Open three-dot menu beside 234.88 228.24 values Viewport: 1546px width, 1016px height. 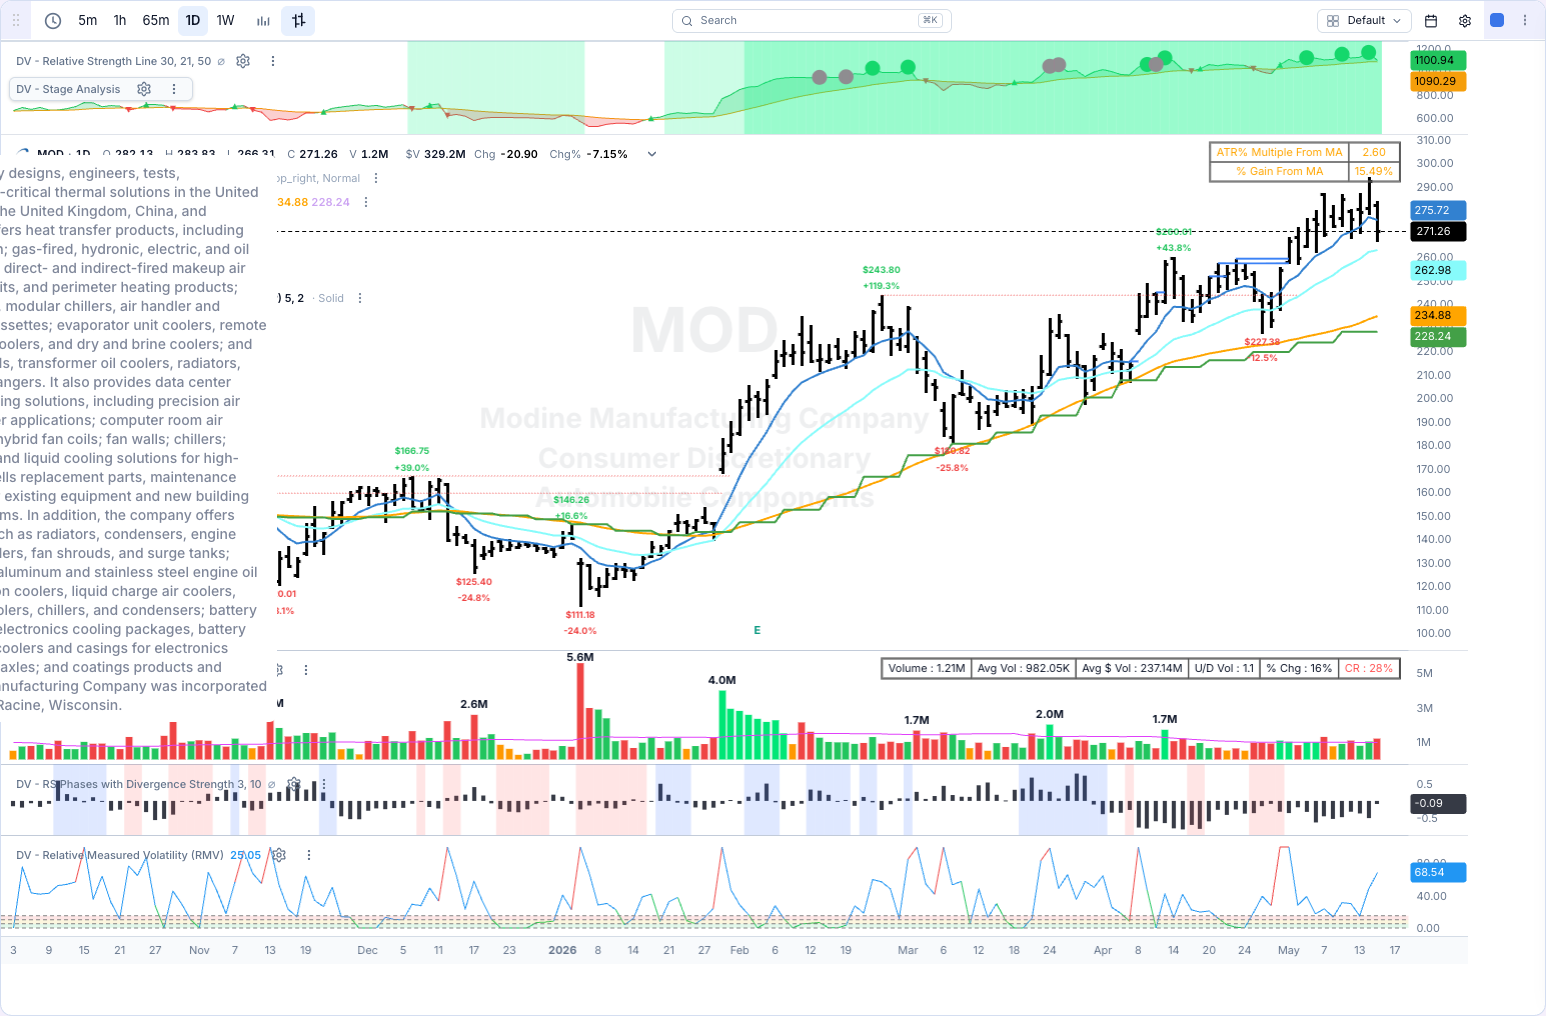click(366, 202)
